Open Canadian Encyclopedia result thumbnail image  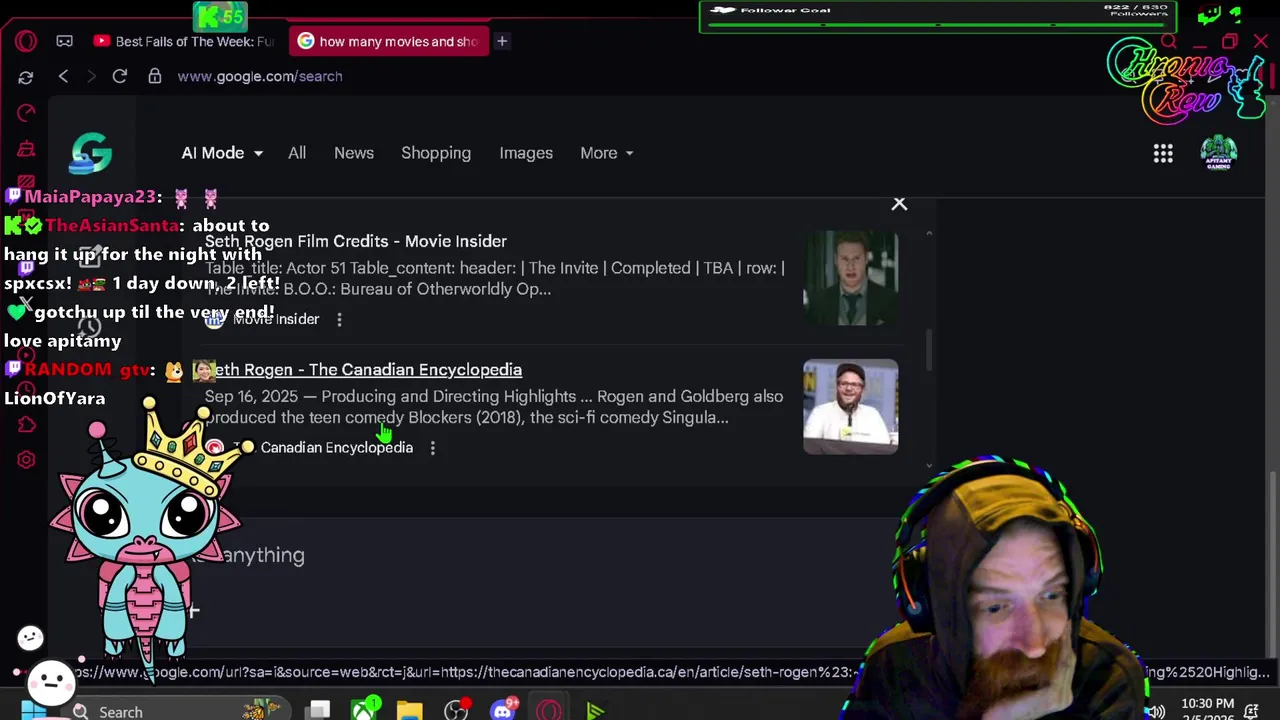[x=850, y=406]
